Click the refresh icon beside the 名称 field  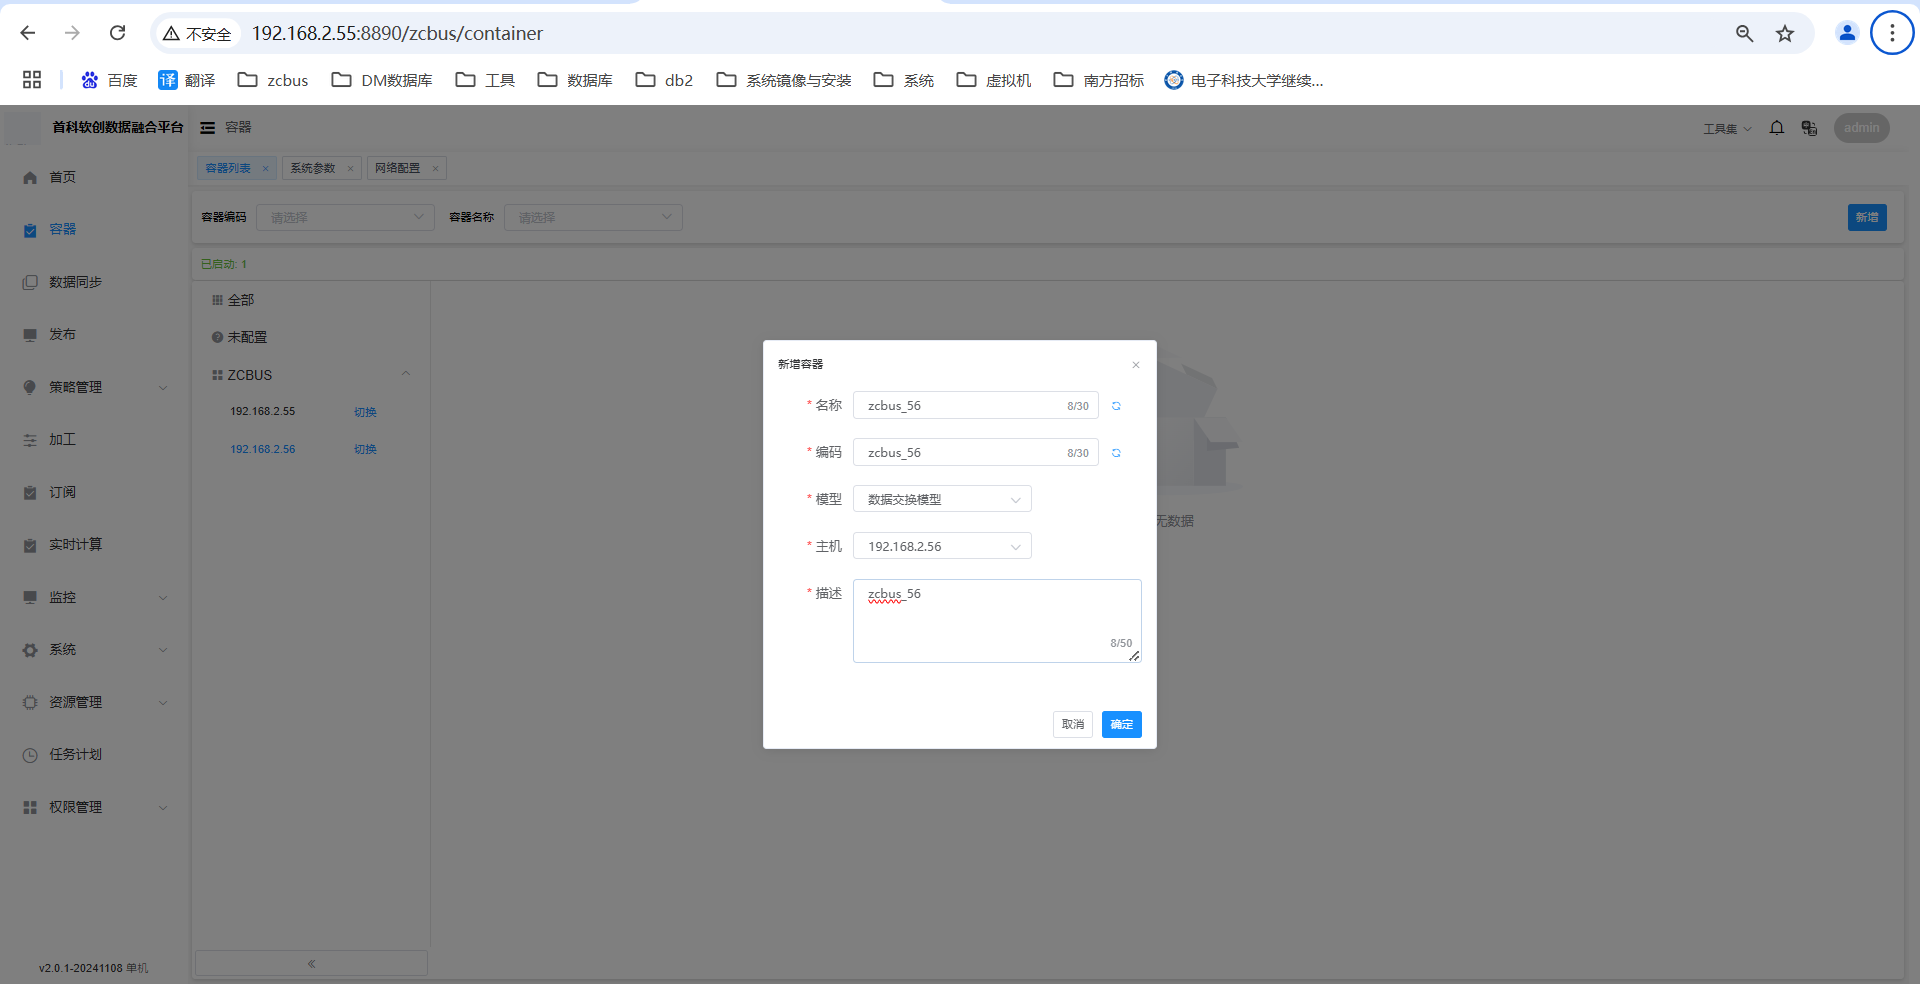tap(1116, 406)
